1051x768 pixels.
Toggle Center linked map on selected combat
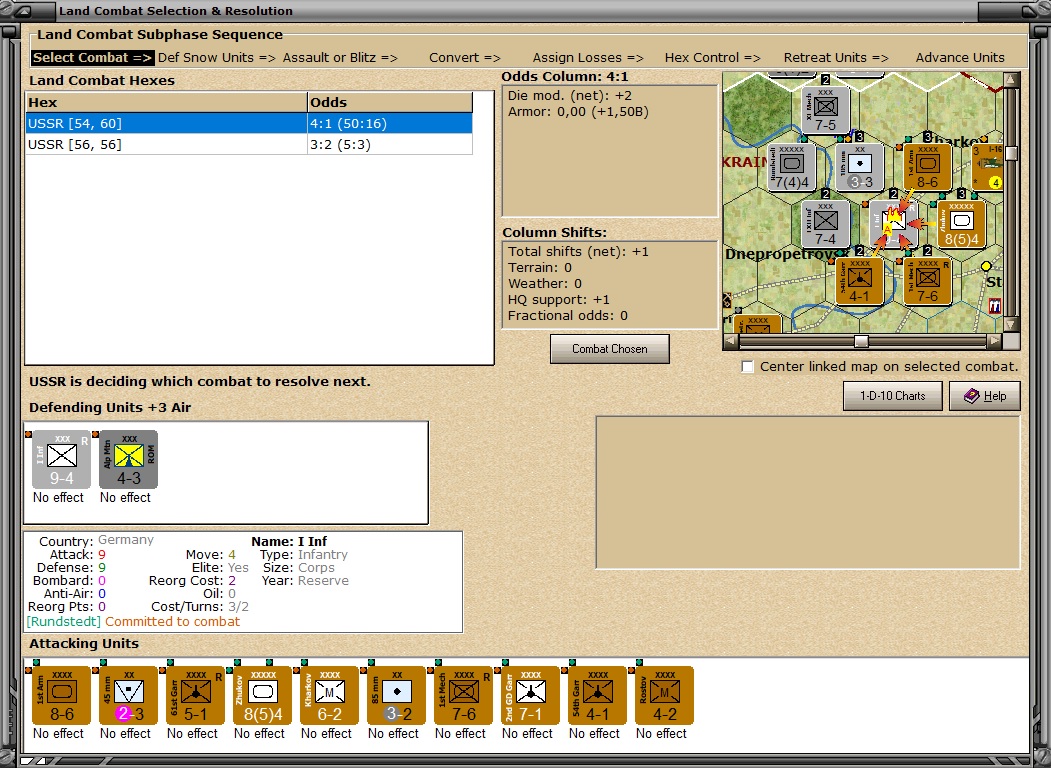tap(747, 367)
